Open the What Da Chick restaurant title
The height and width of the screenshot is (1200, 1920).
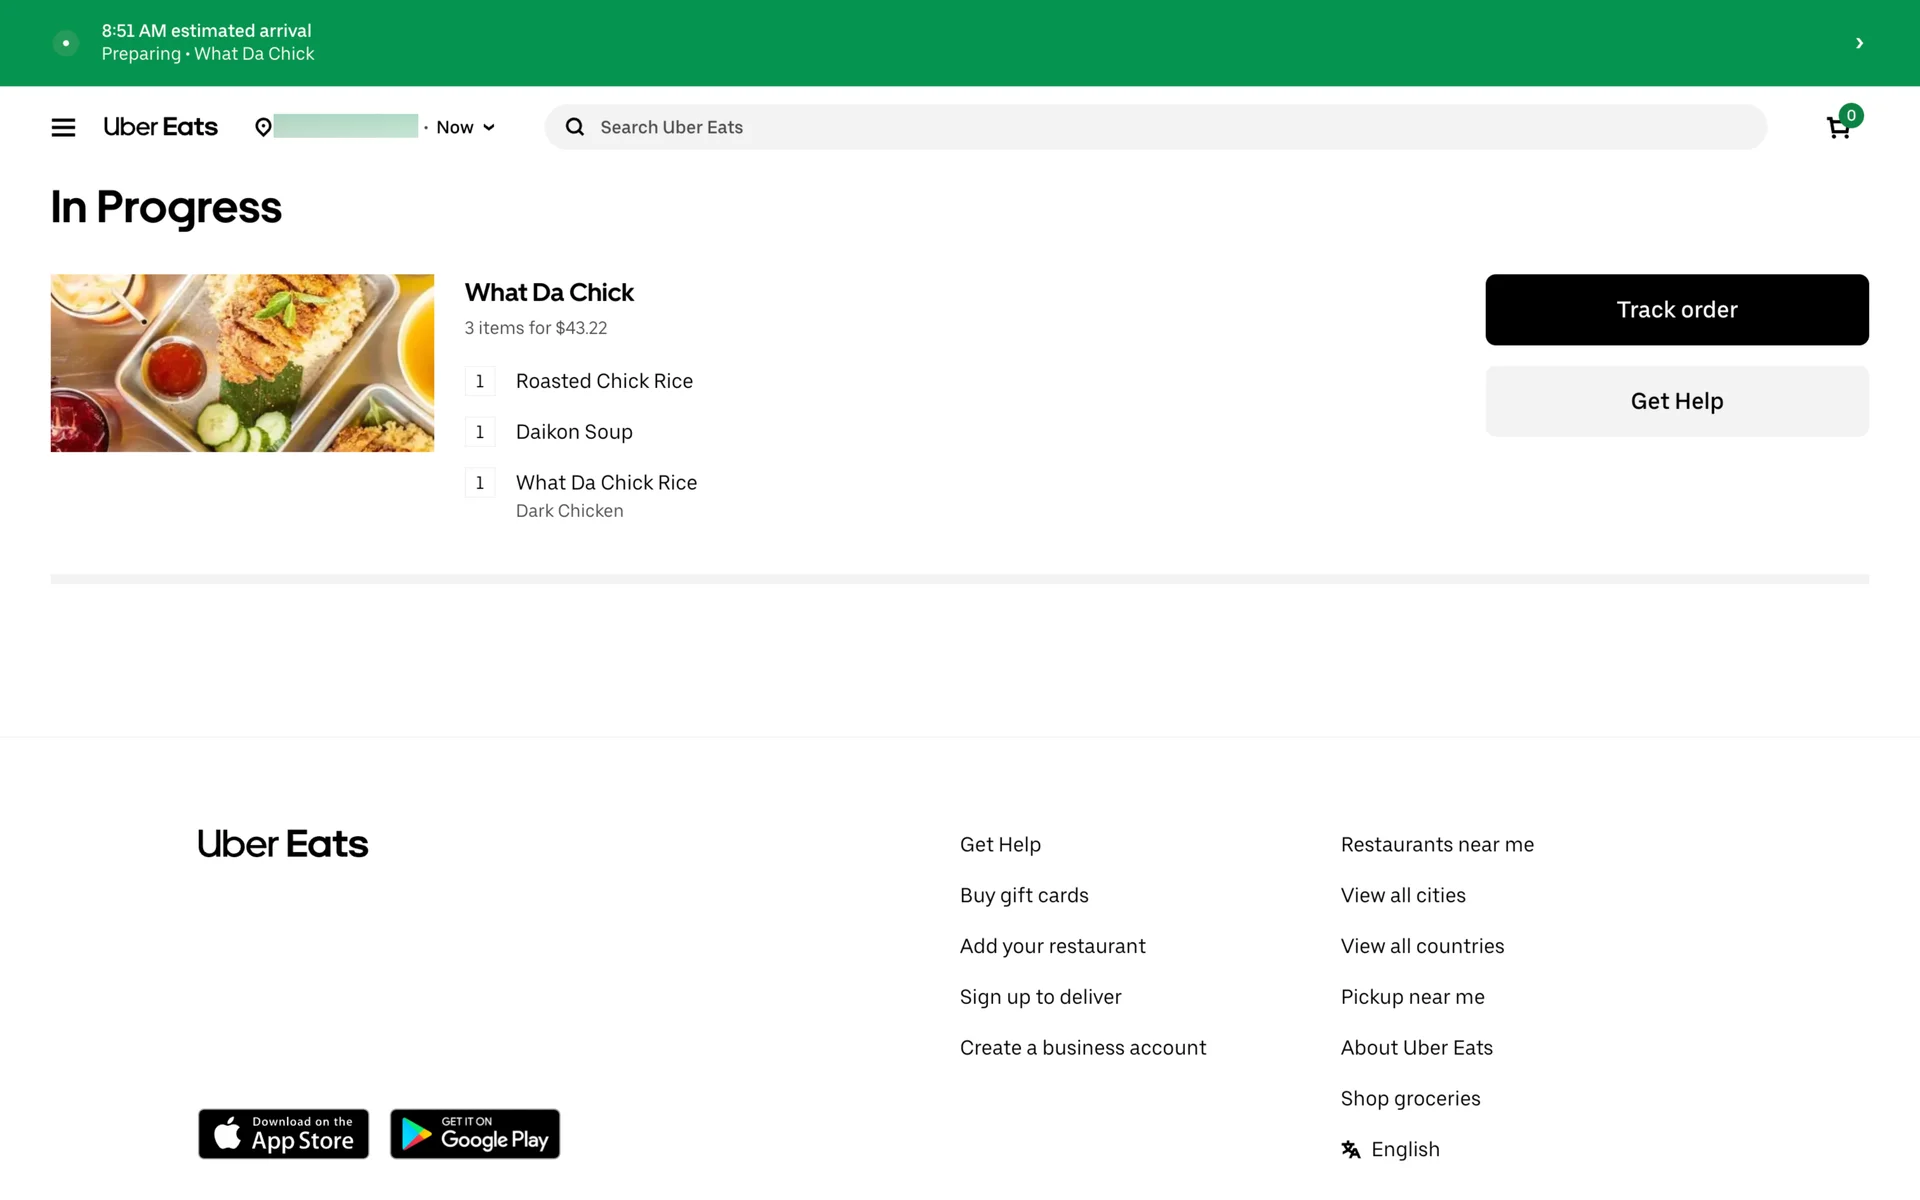tap(549, 292)
